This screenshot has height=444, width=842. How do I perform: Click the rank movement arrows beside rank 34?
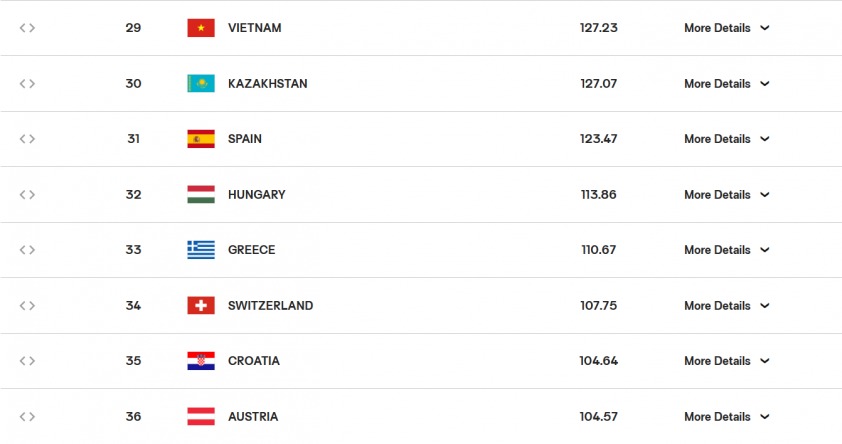tap(27, 306)
